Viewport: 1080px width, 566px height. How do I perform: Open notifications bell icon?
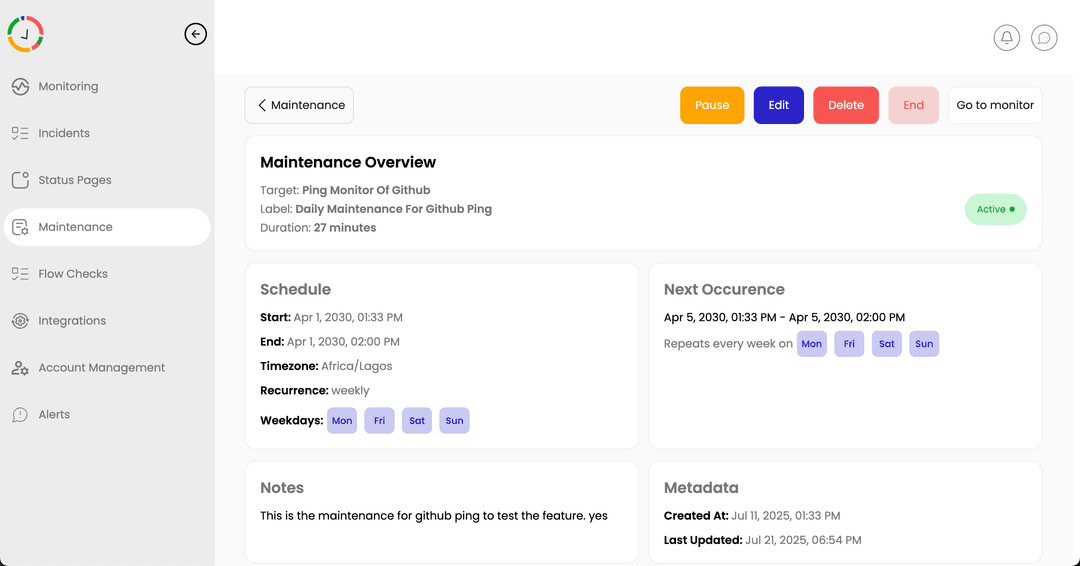1006,37
